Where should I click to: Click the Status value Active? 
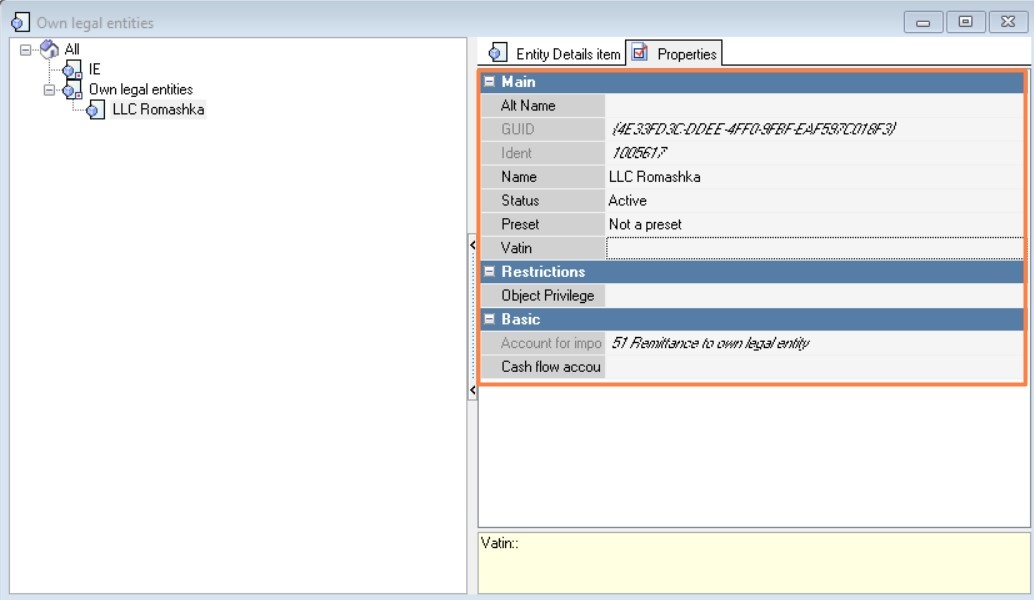[x=627, y=200]
